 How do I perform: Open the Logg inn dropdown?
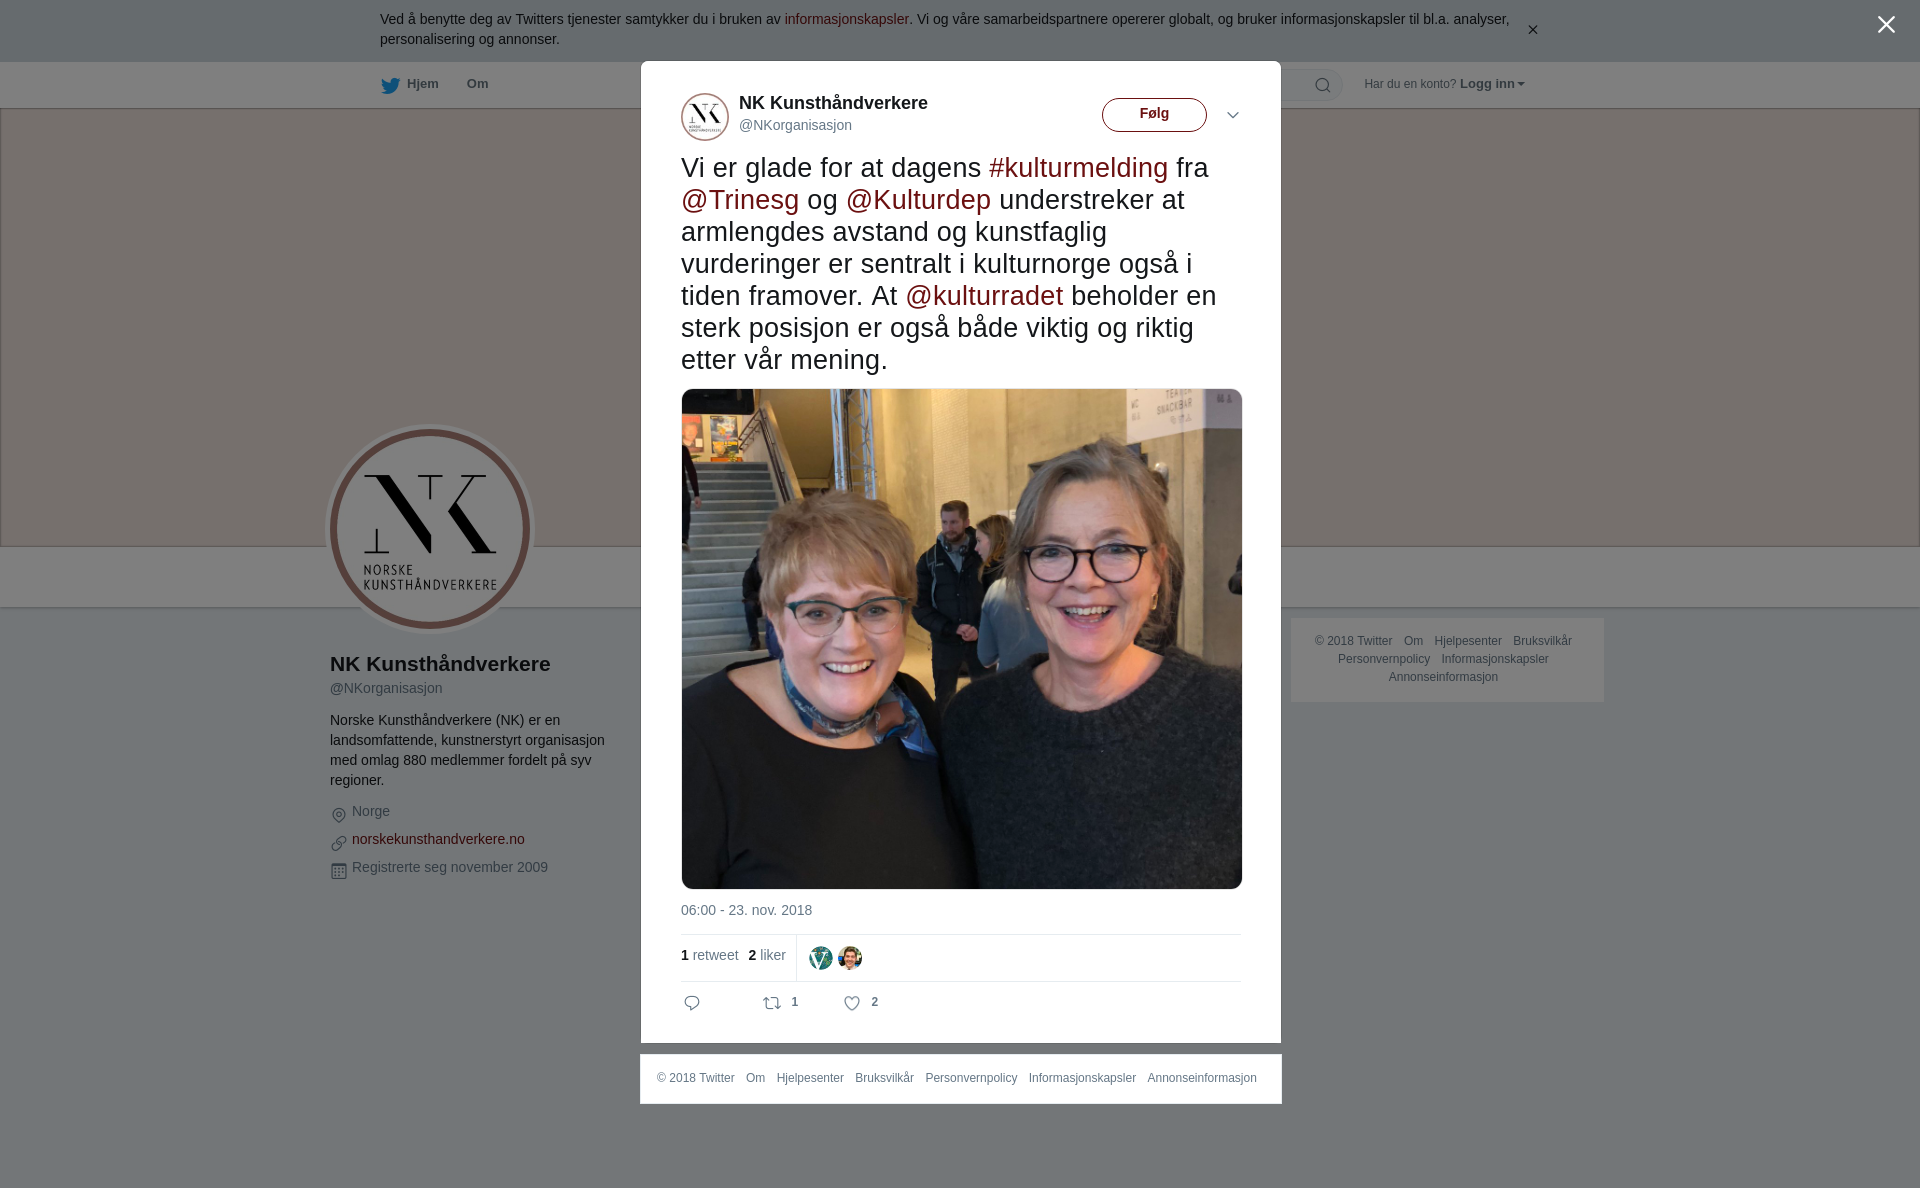(x=1492, y=84)
